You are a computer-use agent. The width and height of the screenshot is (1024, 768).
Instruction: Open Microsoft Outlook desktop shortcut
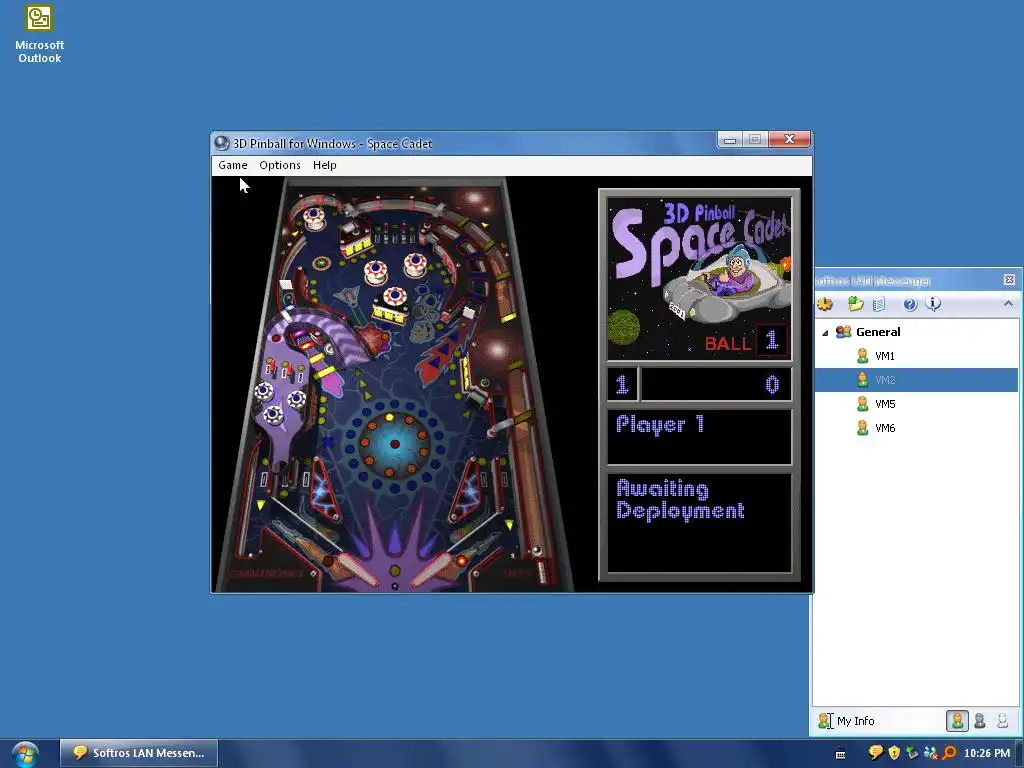(x=39, y=34)
